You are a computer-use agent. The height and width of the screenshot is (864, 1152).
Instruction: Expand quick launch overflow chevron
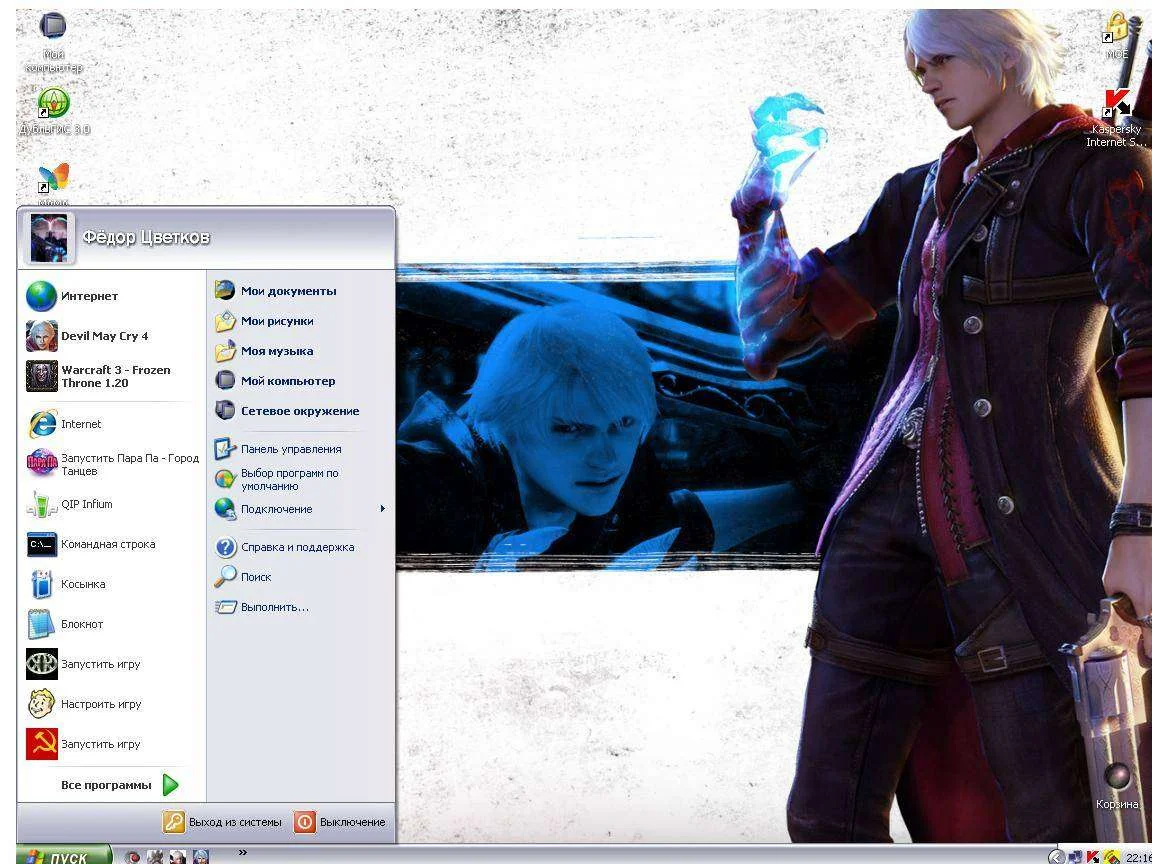242,853
